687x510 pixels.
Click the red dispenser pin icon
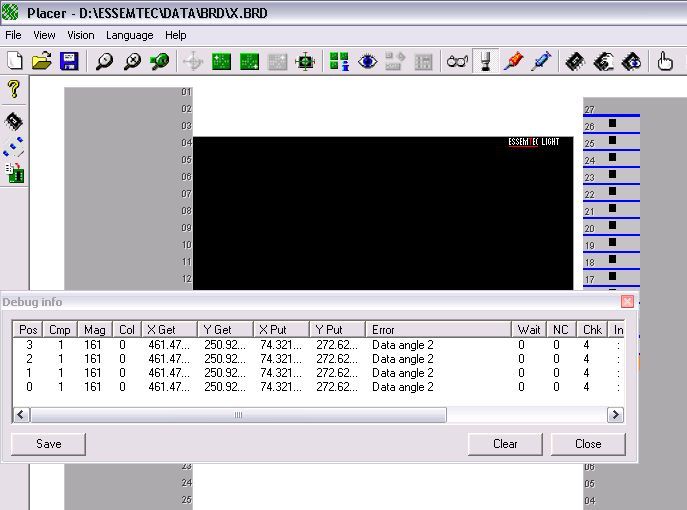click(513, 61)
